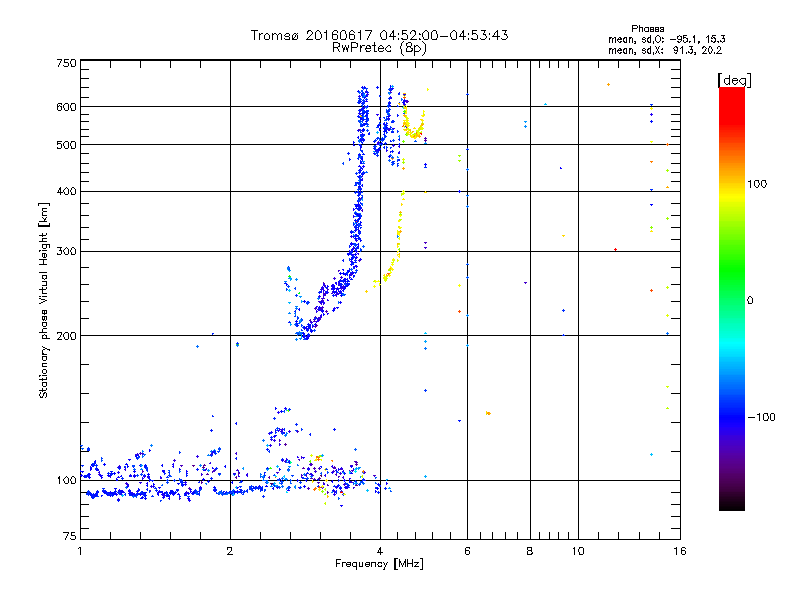Click the subtitle 'RwPretec (8p)'

(x=379, y=48)
